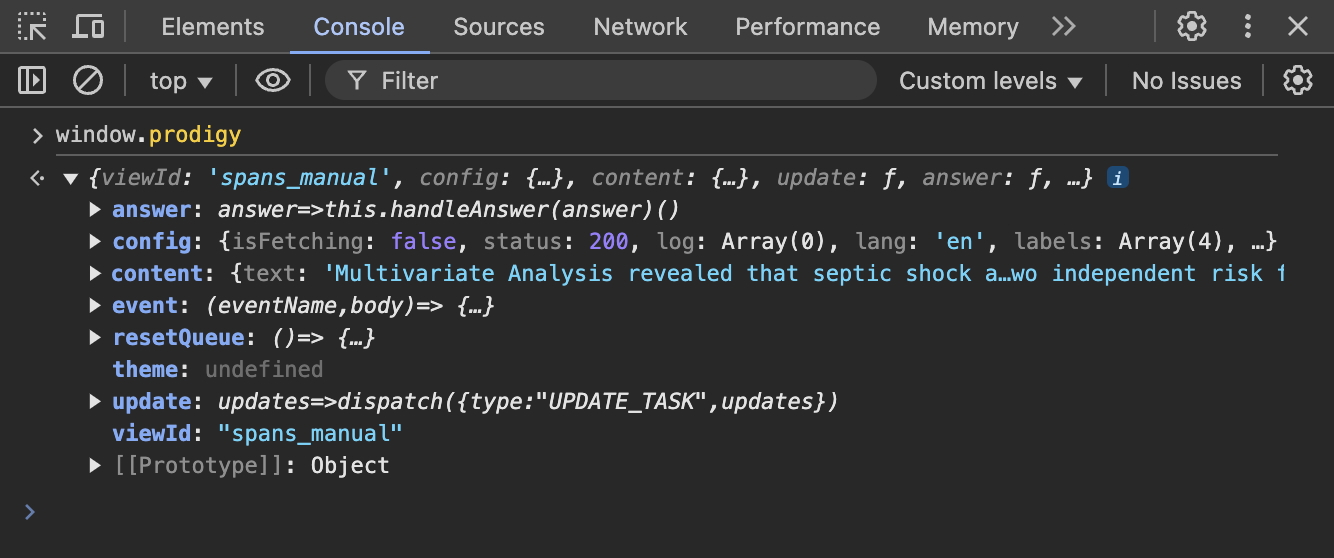Open the Performance tab
The height and width of the screenshot is (558, 1334).
(808, 27)
